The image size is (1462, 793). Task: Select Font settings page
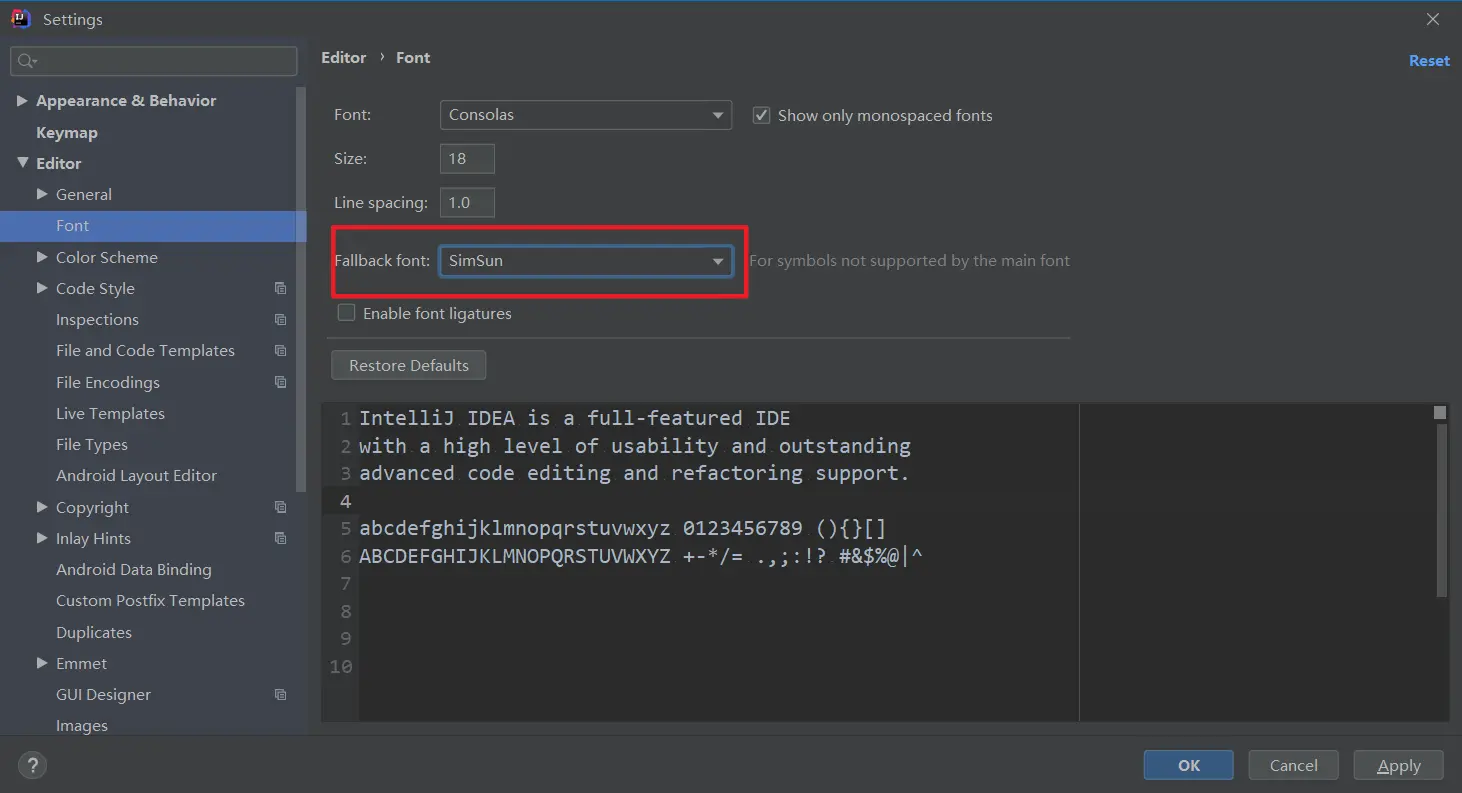(153, 226)
